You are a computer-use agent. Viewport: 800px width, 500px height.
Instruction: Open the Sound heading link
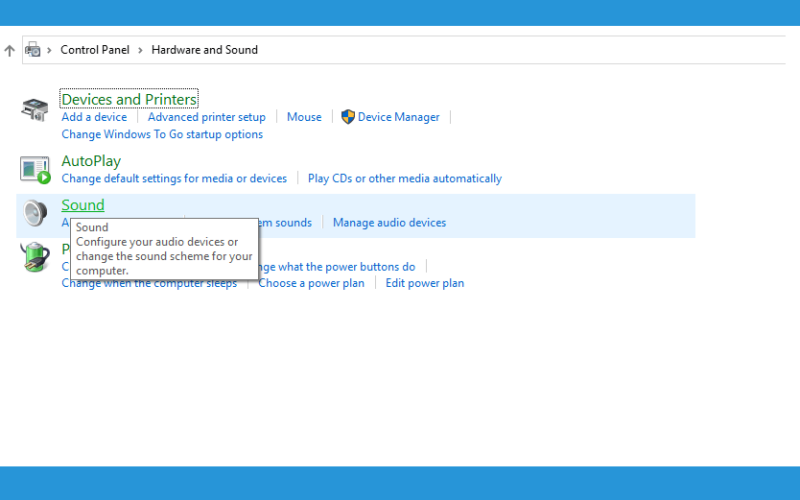coord(83,205)
